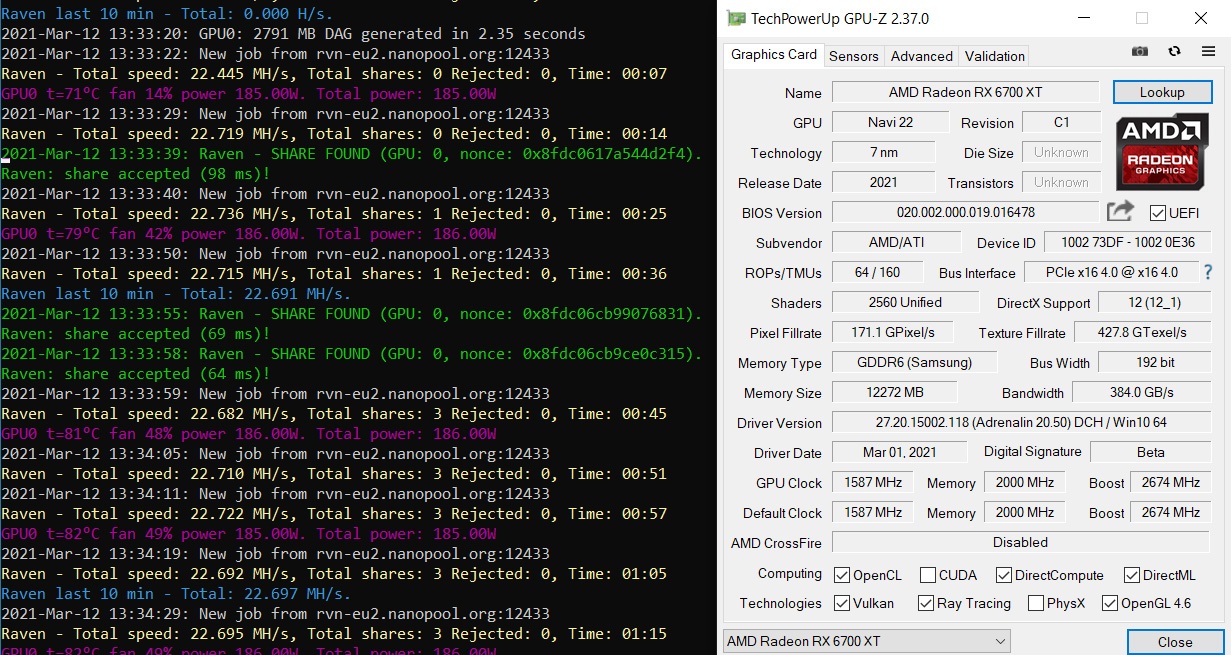Click the BIOS export icon next to BIOS Version
The height and width of the screenshot is (655, 1231).
pos(1119,211)
